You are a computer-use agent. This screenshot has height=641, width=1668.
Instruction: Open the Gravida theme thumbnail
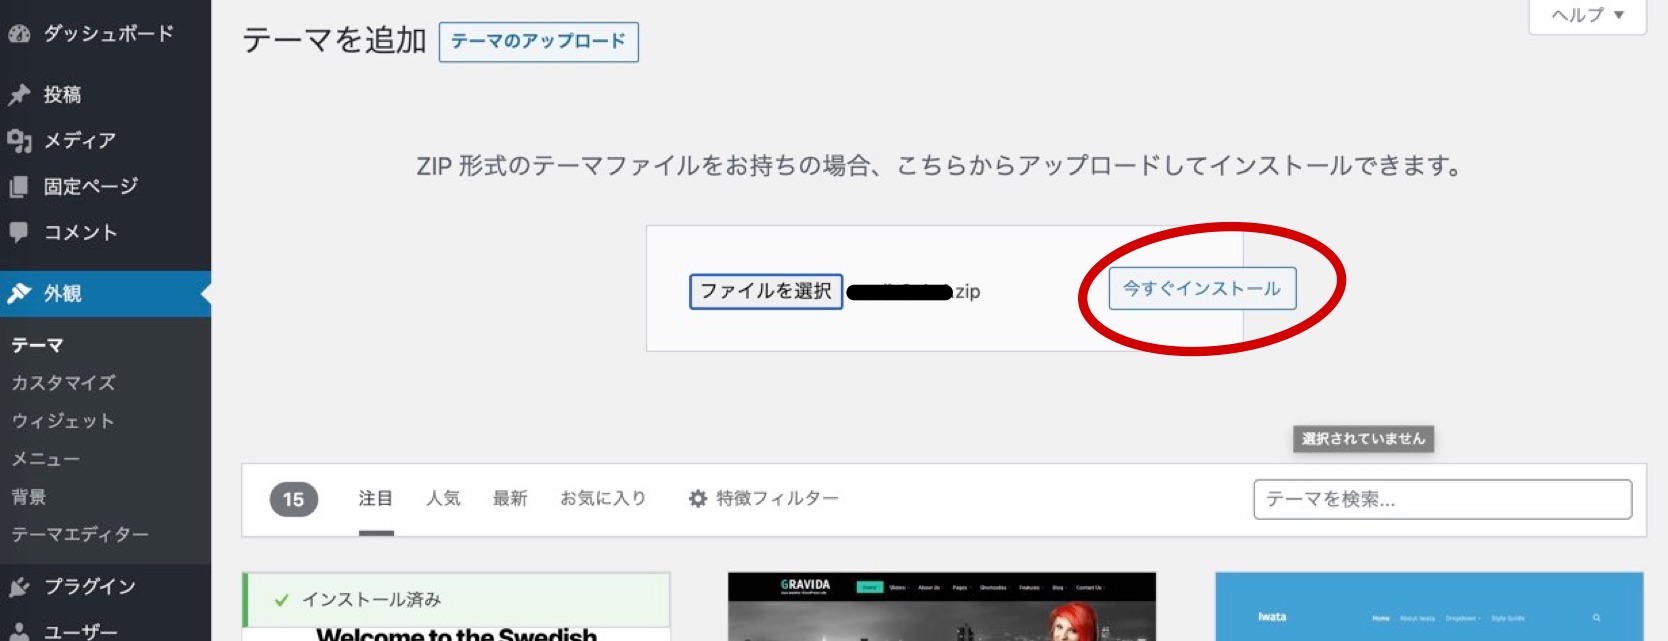pyautogui.click(x=941, y=606)
